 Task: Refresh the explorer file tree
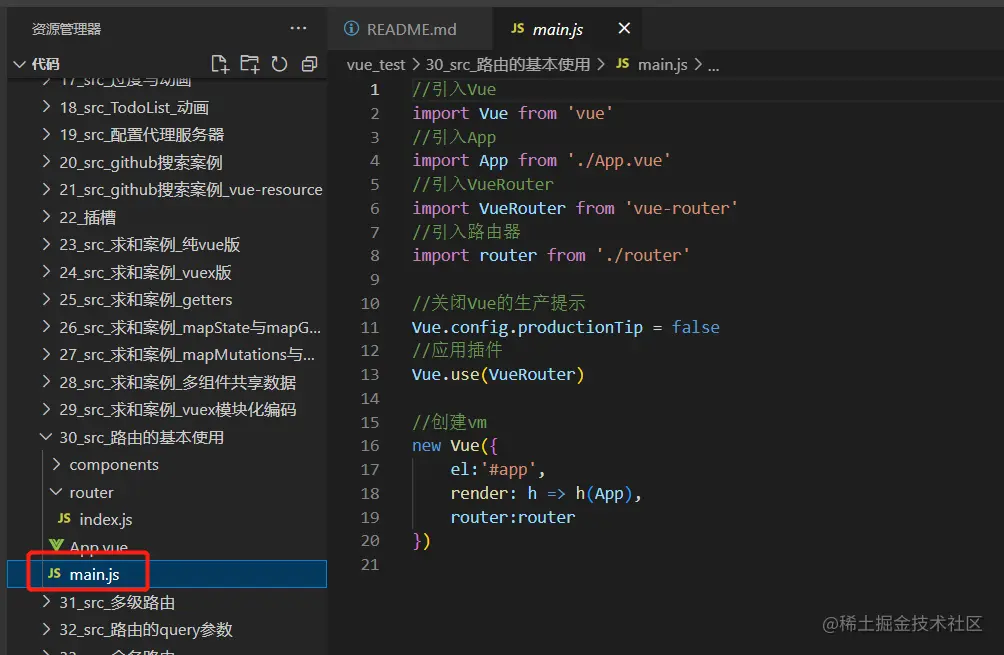279,63
